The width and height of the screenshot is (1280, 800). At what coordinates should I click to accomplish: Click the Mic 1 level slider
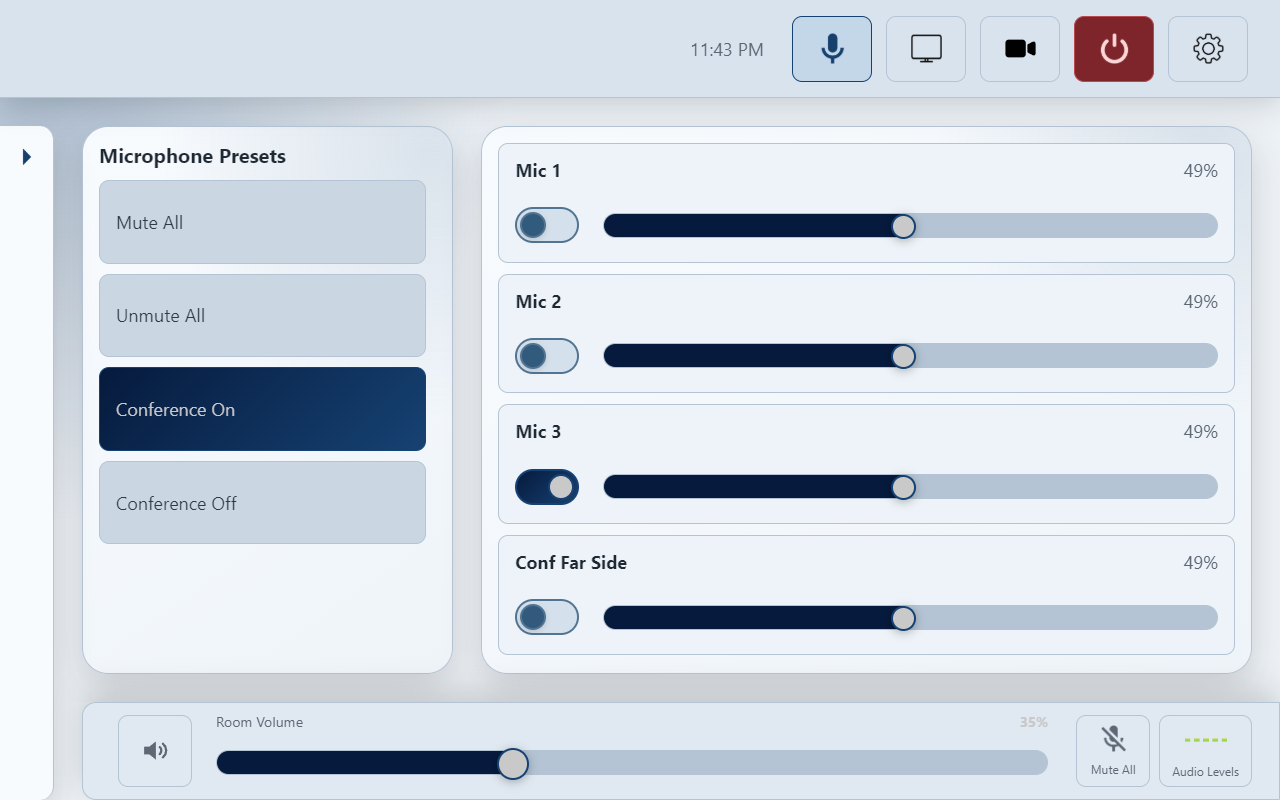(x=911, y=226)
